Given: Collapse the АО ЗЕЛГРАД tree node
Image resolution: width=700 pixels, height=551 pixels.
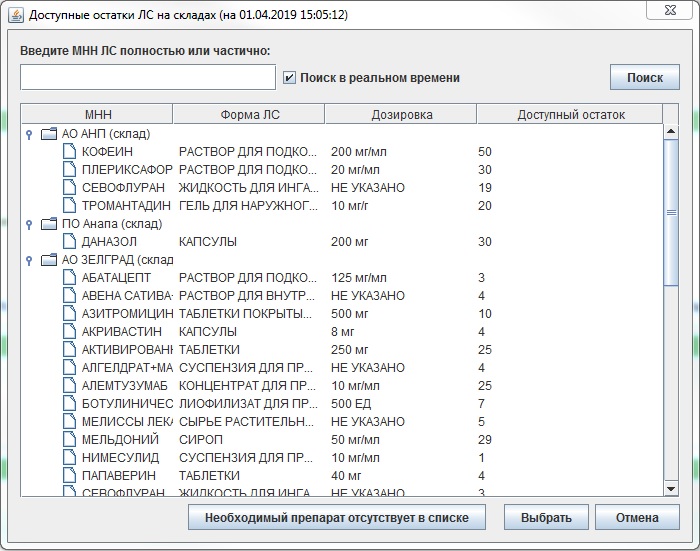Looking at the screenshot, I should click(29, 260).
